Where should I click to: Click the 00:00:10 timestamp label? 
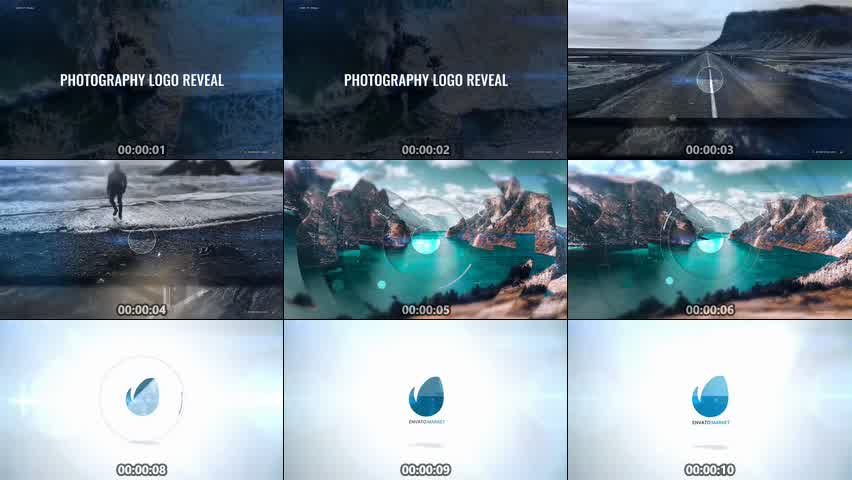[710, 470]
